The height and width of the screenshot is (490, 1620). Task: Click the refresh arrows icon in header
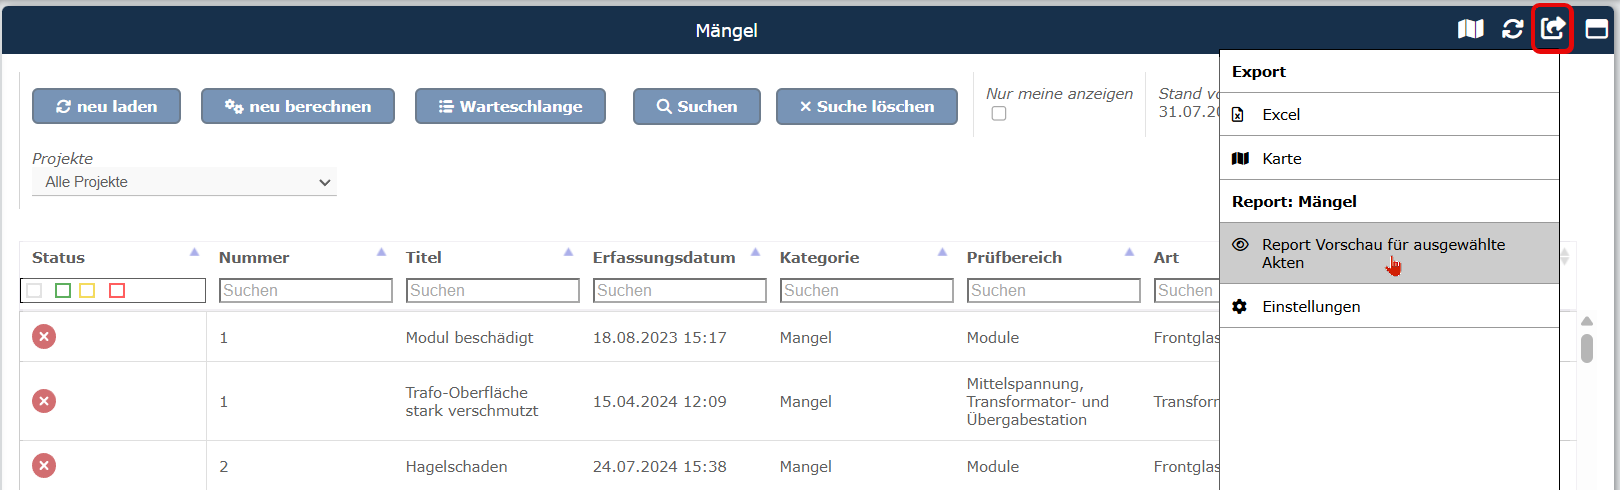[x=1512, y=29]
